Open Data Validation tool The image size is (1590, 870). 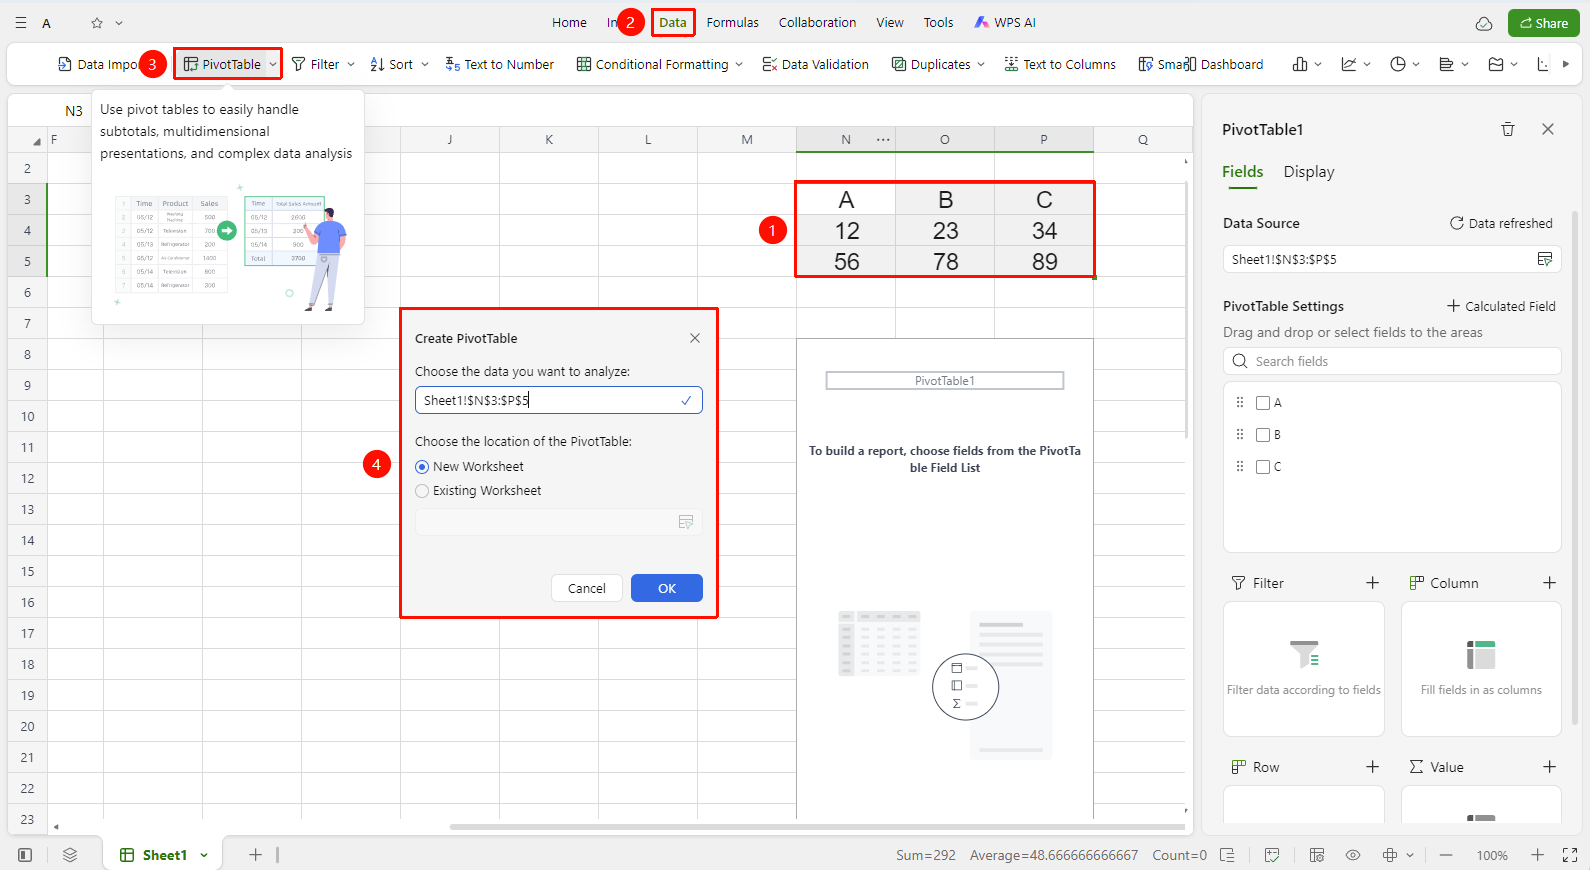(815, 64)
